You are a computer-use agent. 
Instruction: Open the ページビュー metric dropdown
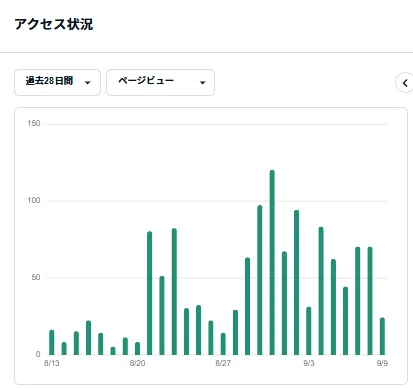pyautogui.click(x=160, y=82)
